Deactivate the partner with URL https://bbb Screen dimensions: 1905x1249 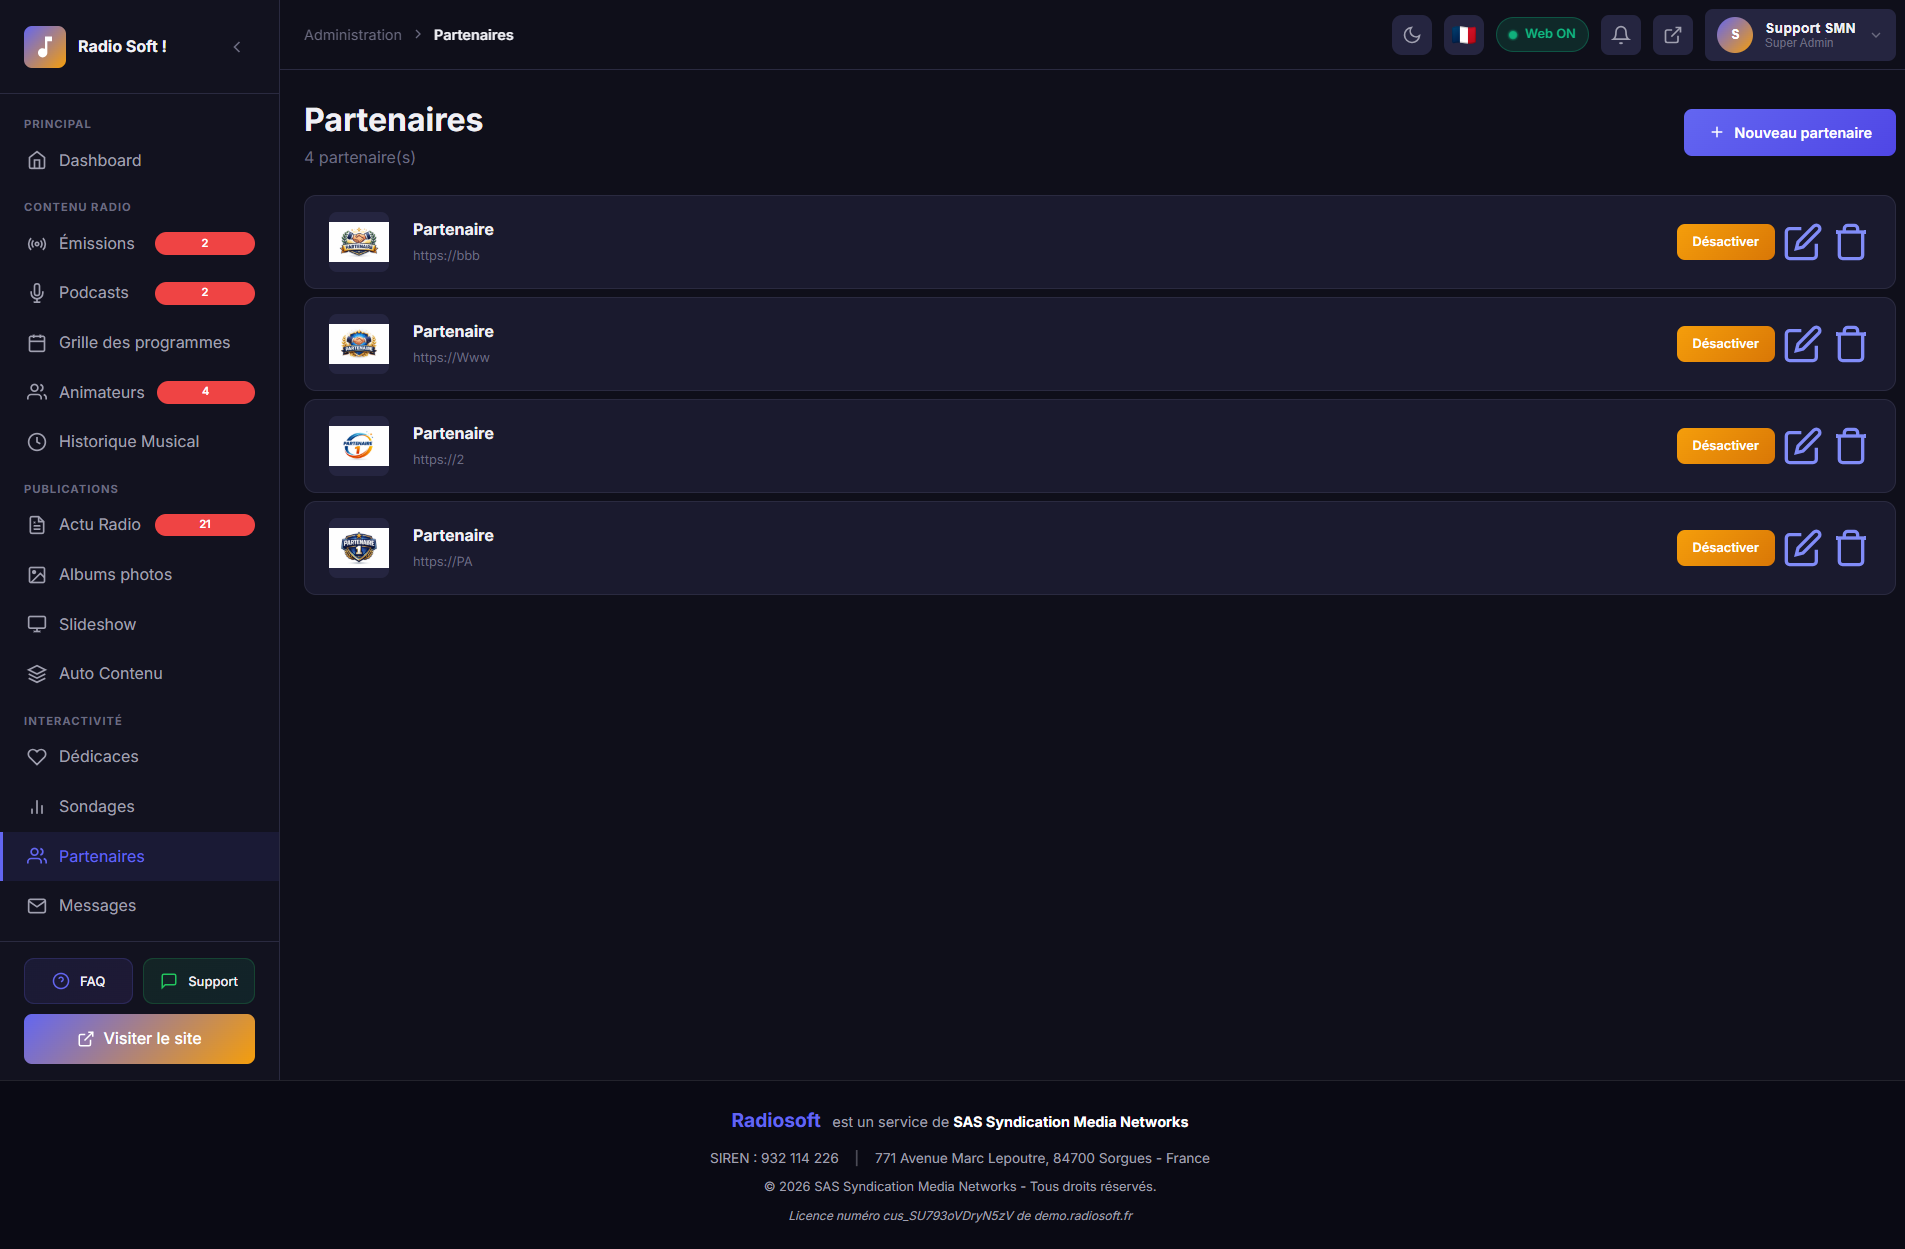click(x=1724, y=242)
